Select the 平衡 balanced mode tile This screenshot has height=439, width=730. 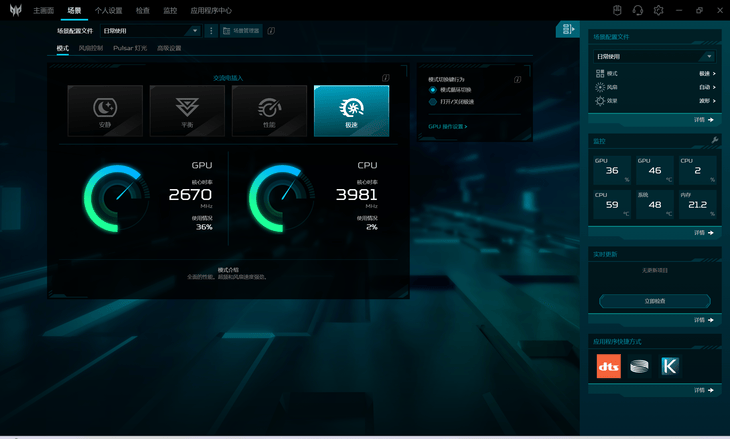(x=187, y=111)
